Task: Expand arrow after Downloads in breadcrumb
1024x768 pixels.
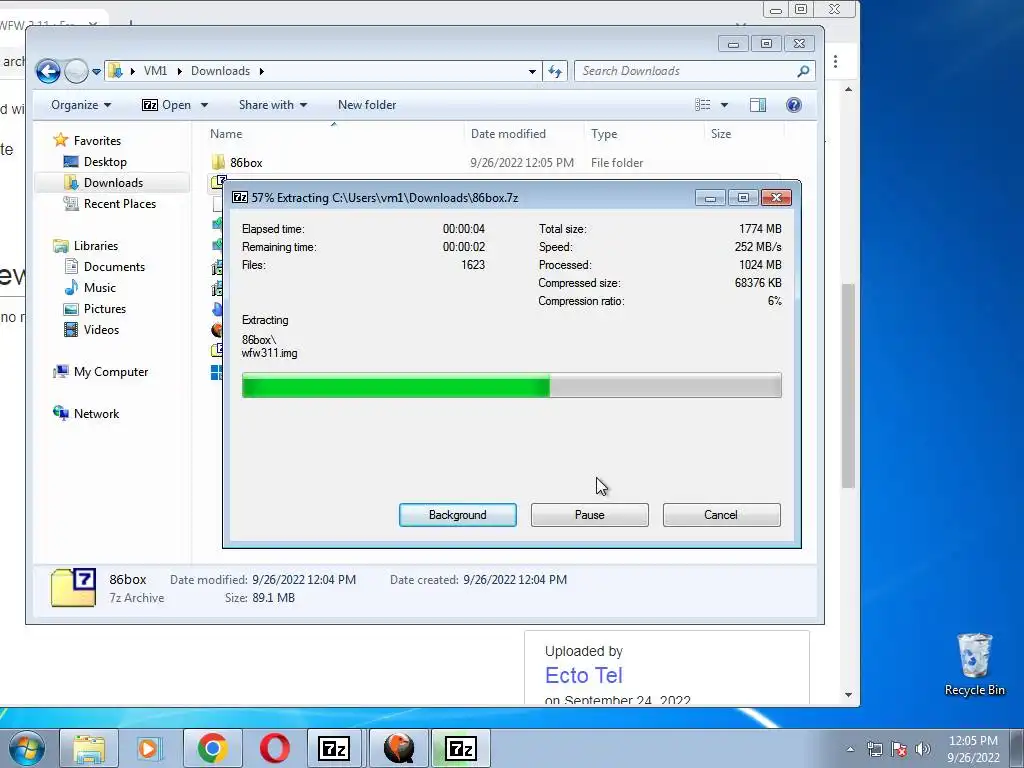Action: click(x=262, y=71)
